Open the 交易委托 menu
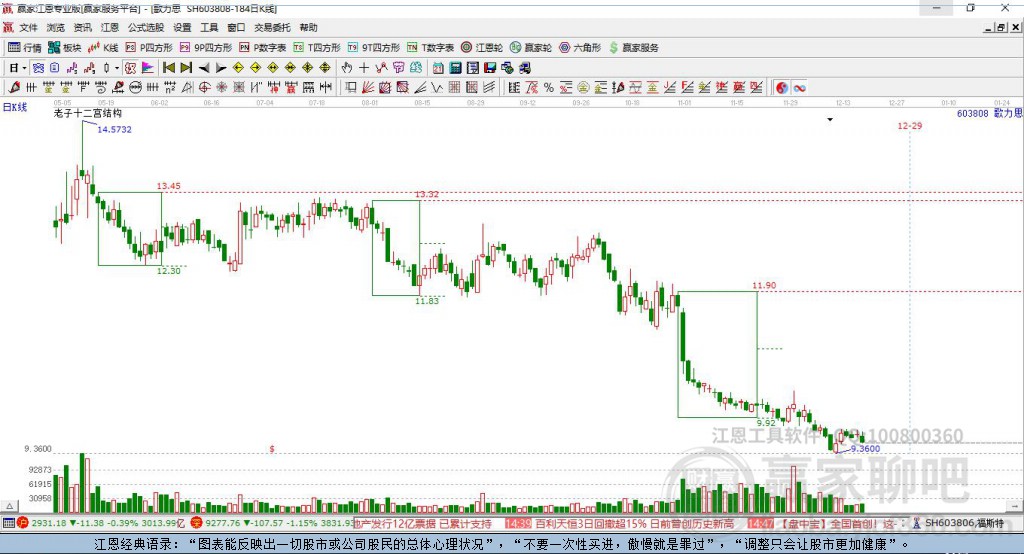The height and width of the screenshot is (554, 1024). point(272,27)
